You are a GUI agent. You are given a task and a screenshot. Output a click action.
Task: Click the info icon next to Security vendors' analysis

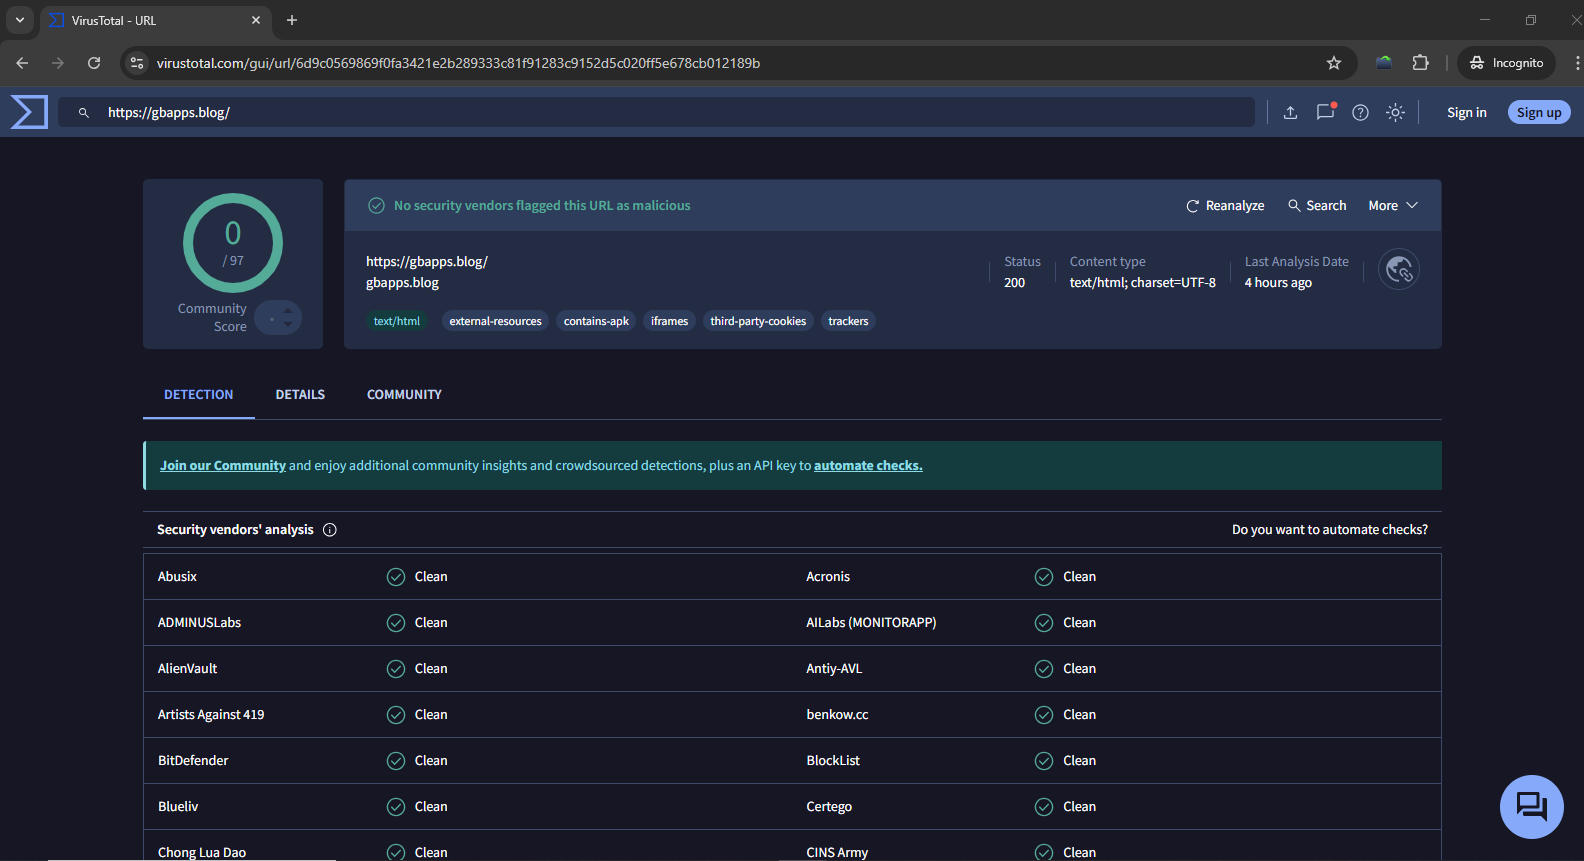330,530
